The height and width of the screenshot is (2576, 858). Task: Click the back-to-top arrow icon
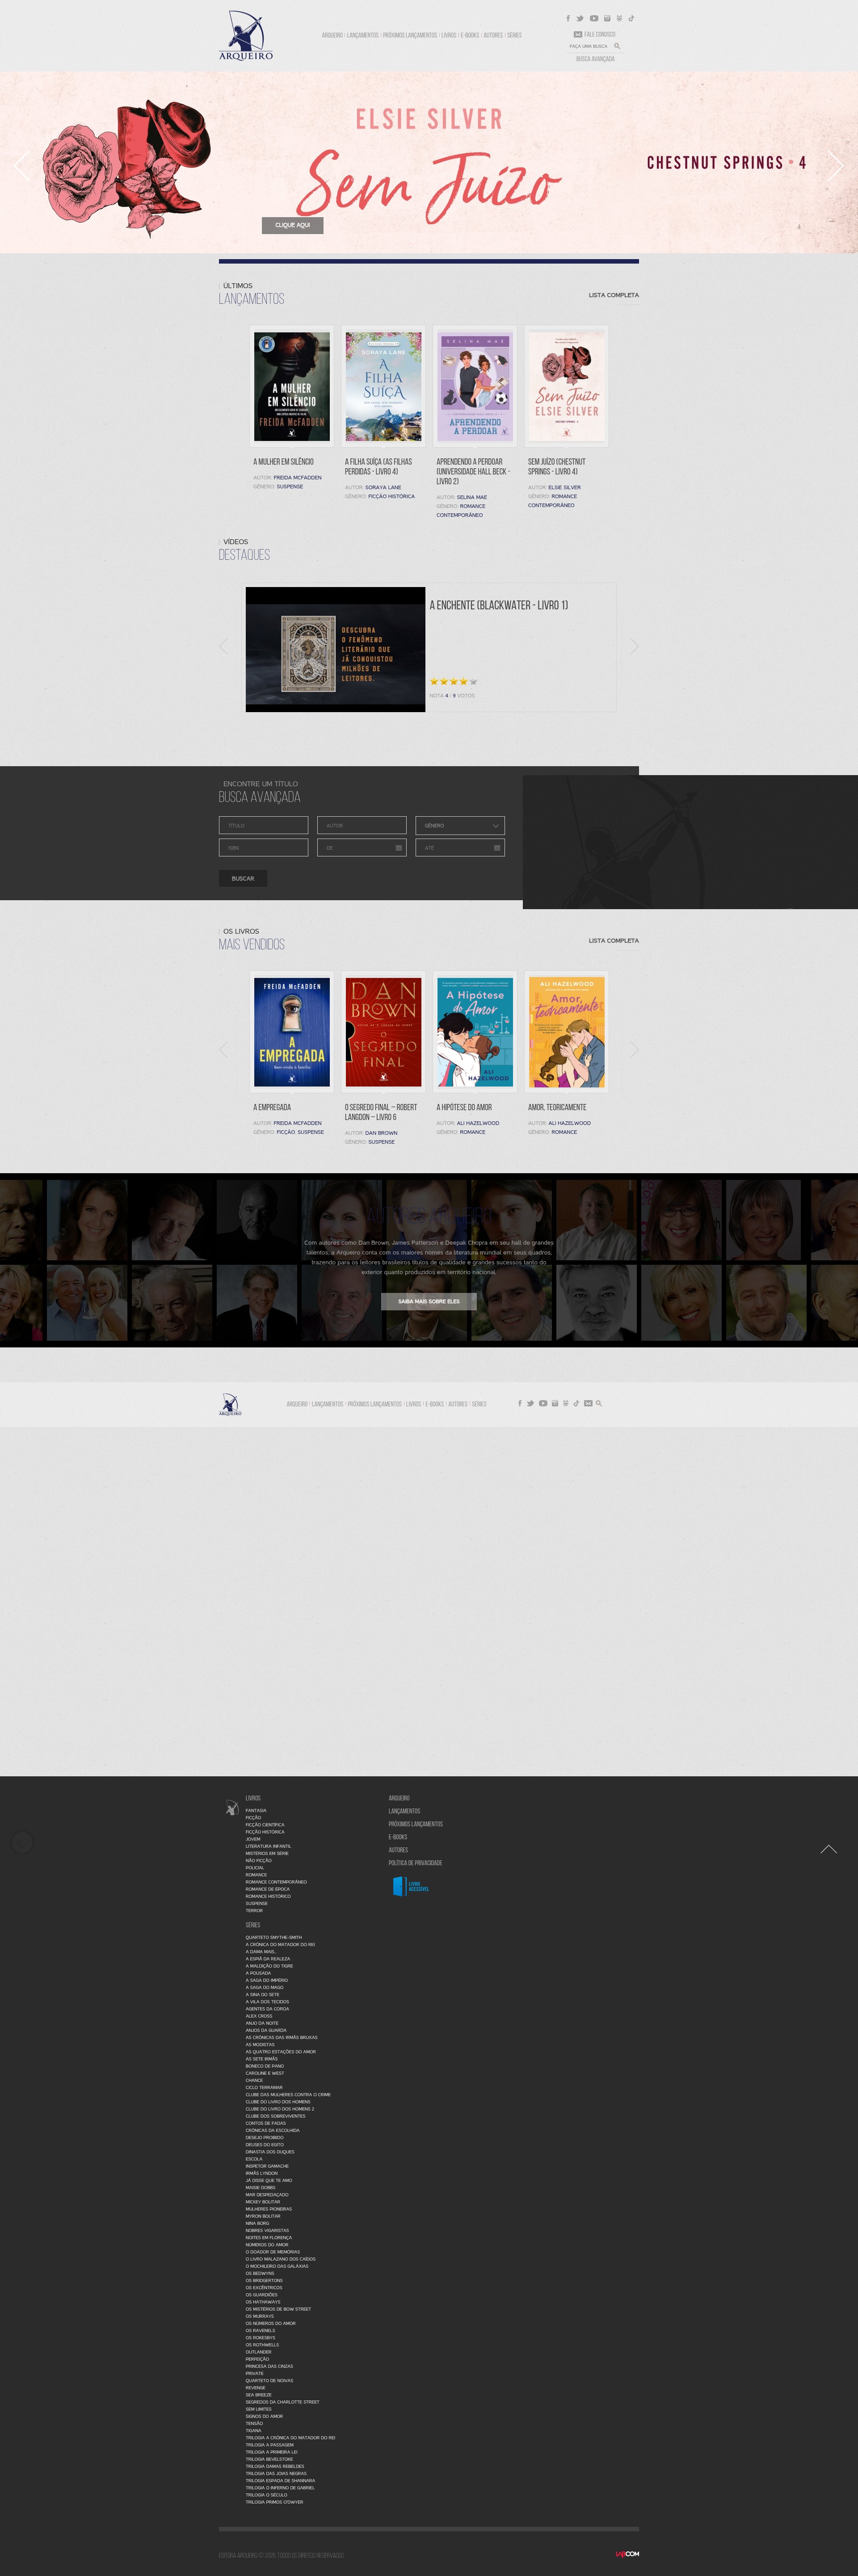click(829, 1849)
